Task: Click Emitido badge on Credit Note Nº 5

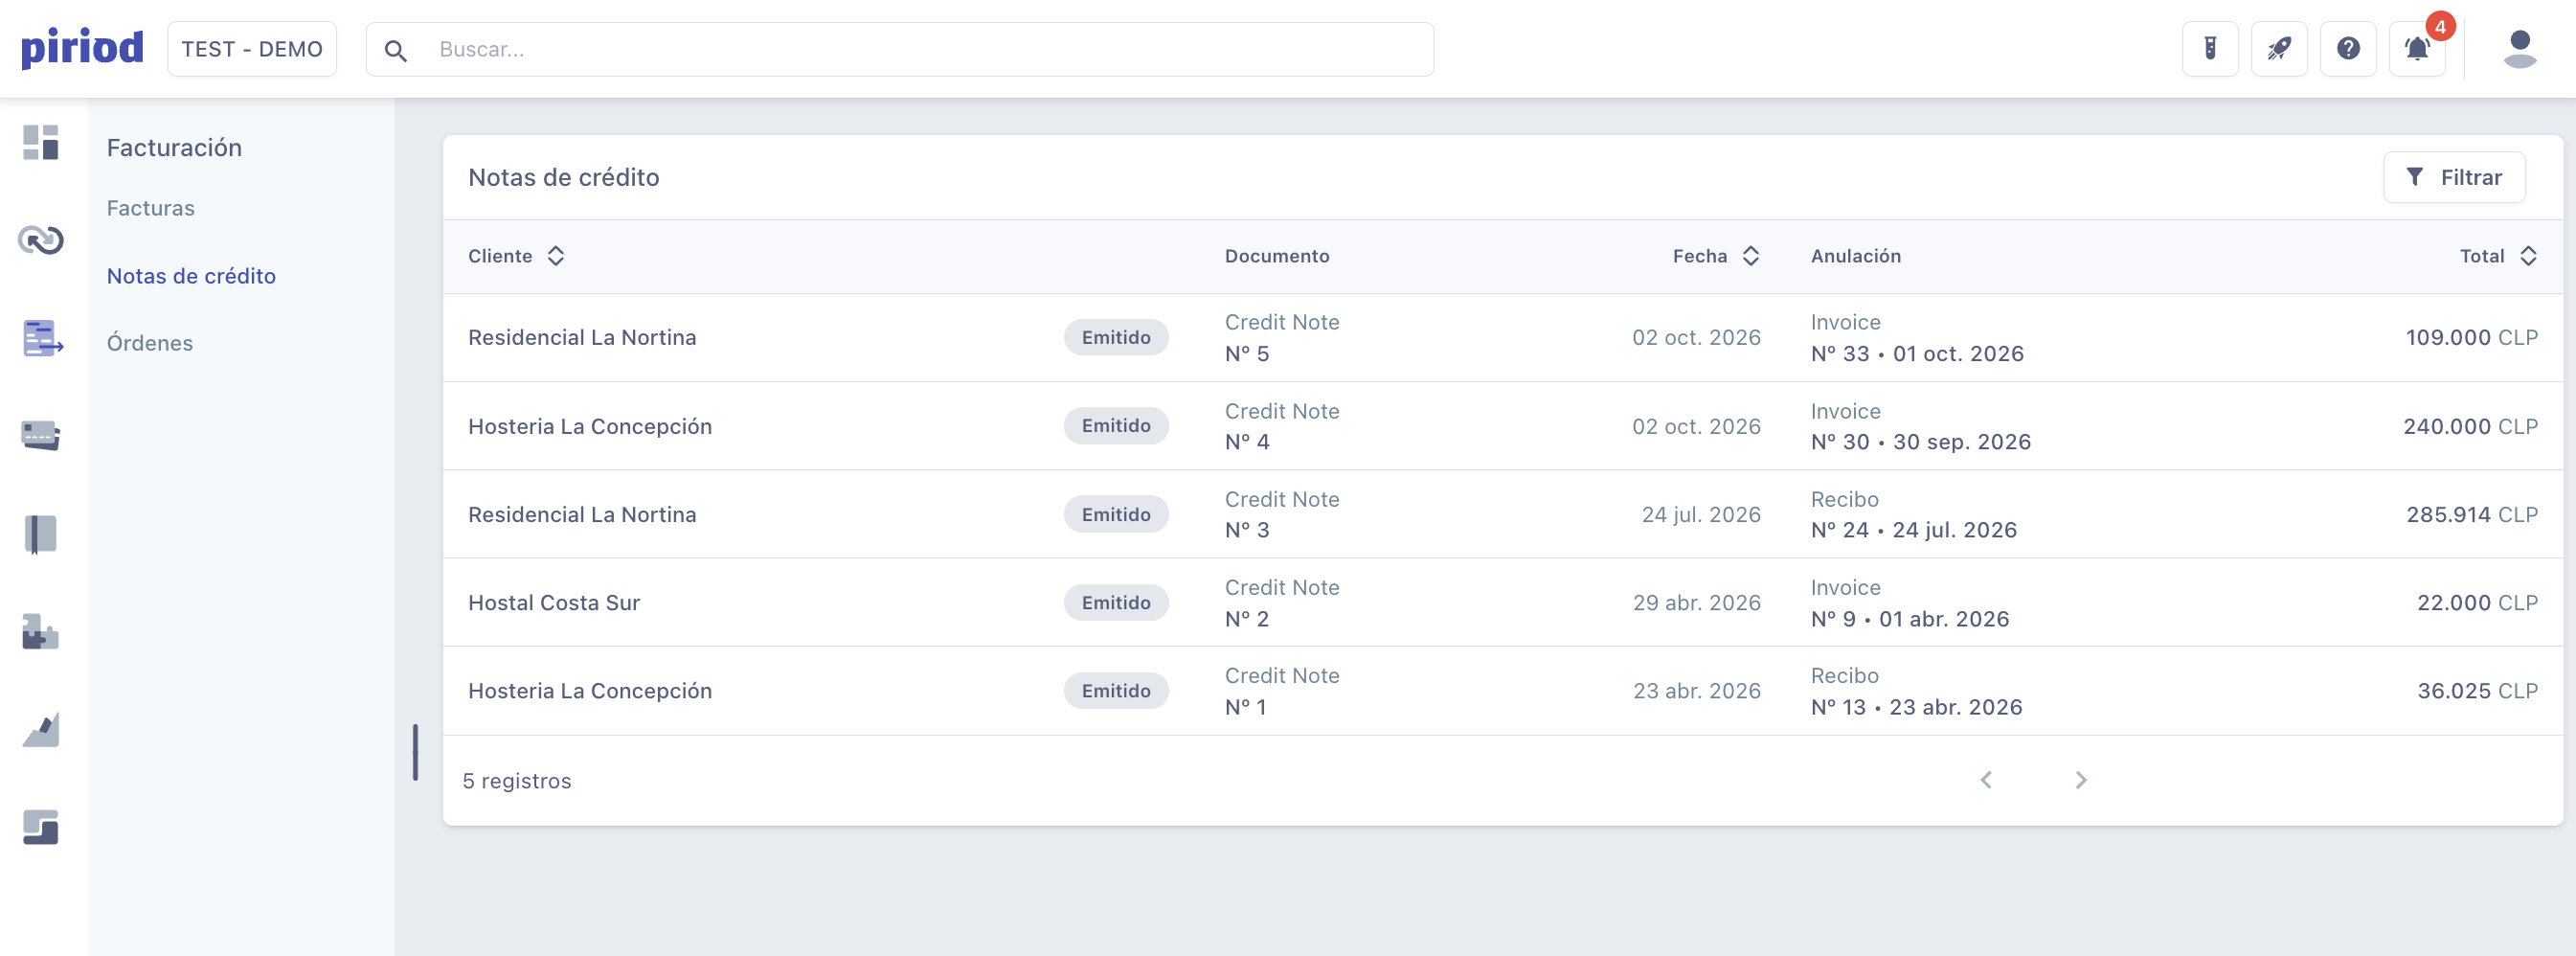Action: click(1116, 338)
